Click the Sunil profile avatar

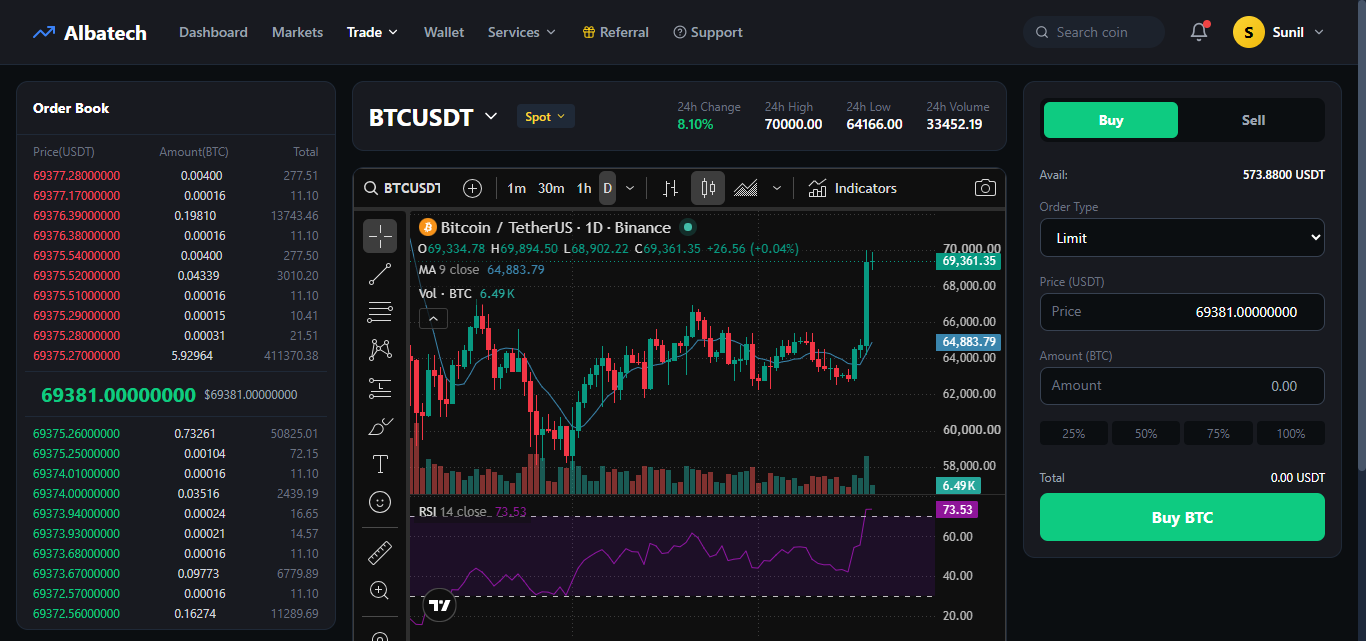[x=1249, y=32]
